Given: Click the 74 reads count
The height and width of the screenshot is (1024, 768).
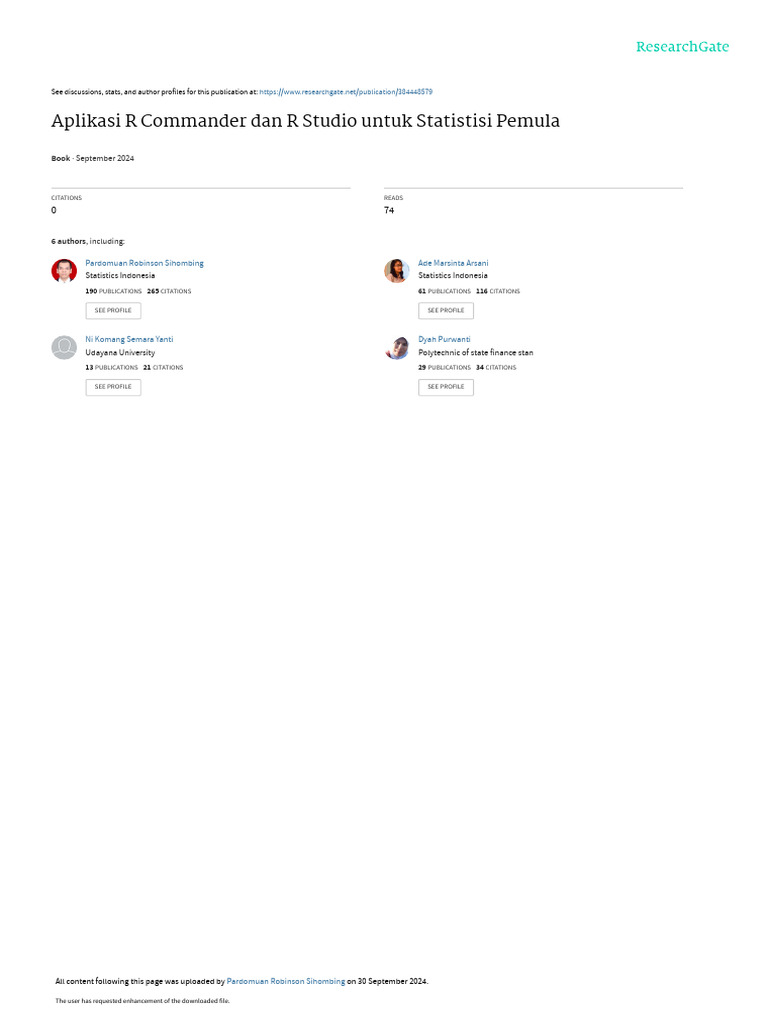Looking at the screenshot, I should coord(389,210).
